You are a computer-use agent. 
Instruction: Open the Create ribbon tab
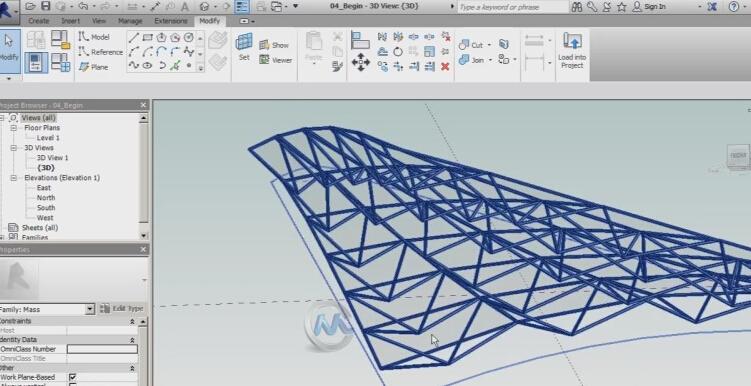point(38,21)
